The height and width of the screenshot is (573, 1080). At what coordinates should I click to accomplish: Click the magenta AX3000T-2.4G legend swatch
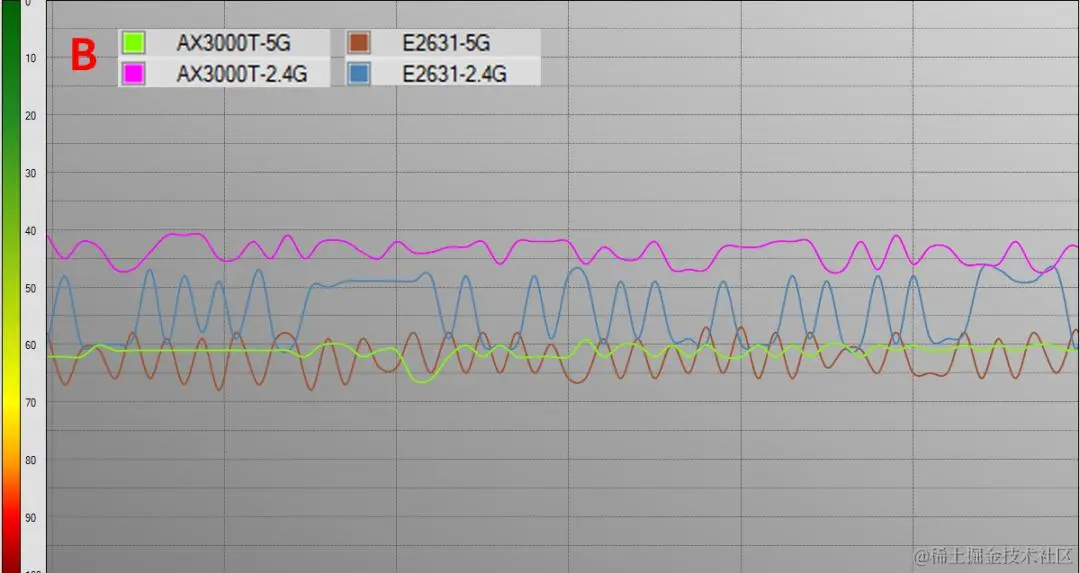click(133, 74)
